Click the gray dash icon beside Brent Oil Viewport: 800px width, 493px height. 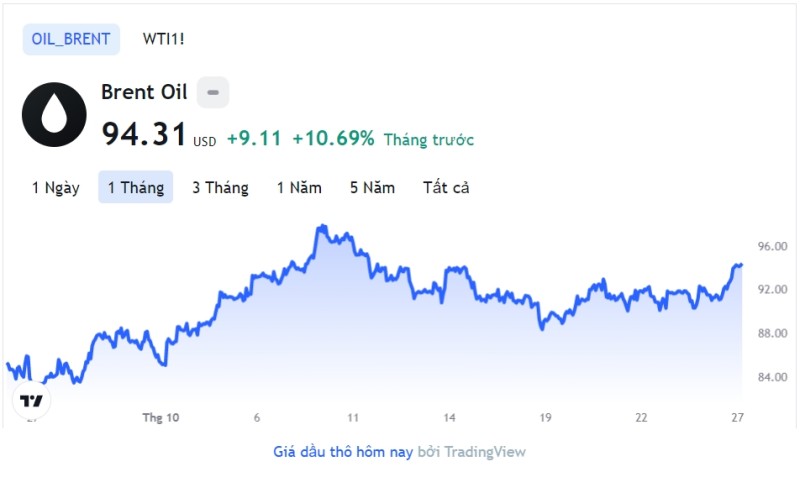tap(213, 92)
